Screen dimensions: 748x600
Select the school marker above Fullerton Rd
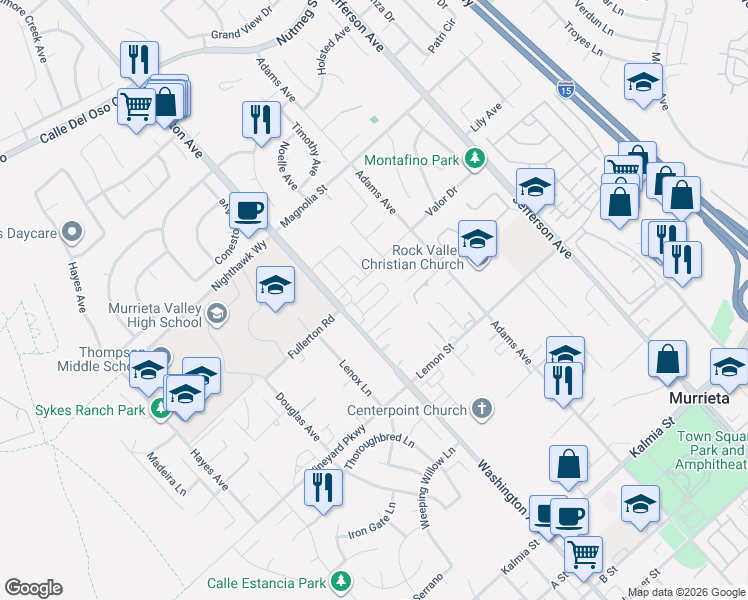click(x=275, y=285)
